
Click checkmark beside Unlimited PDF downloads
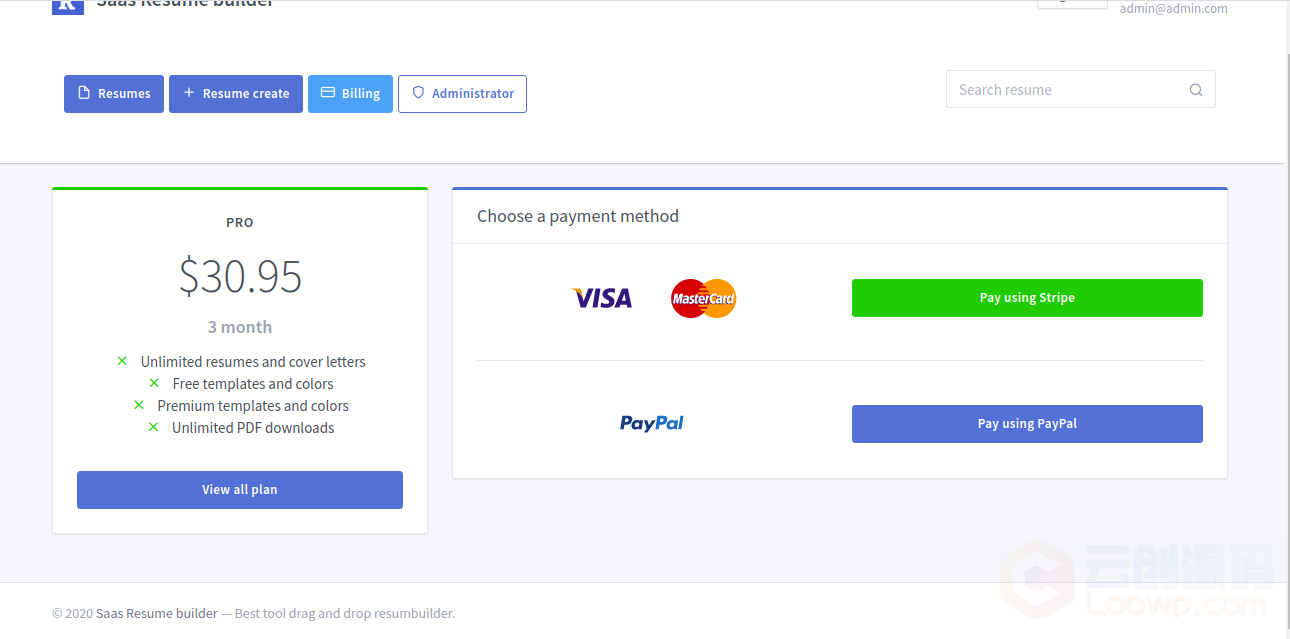(x=153, y=427)
